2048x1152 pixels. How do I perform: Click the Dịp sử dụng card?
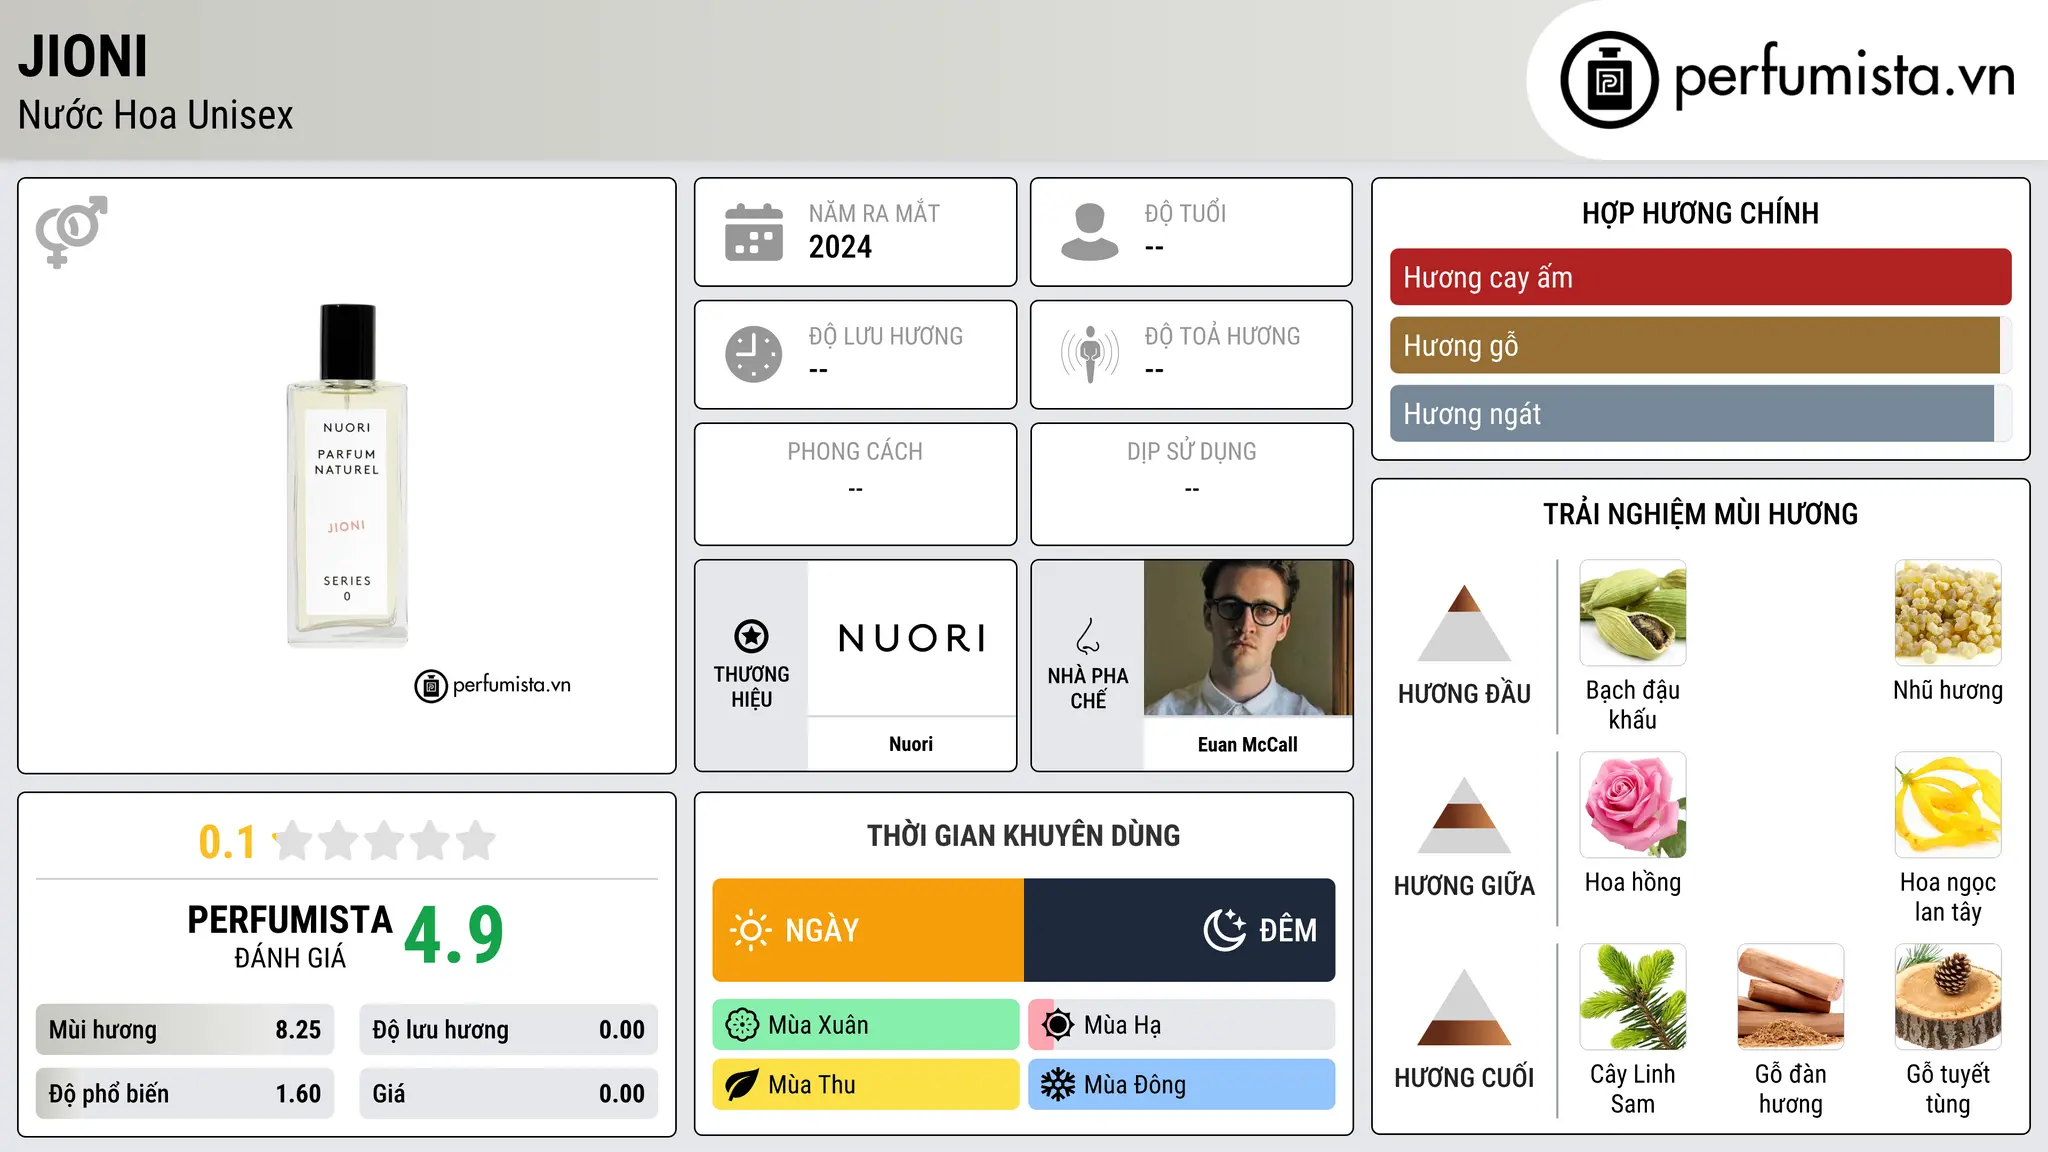point(1191,484)
